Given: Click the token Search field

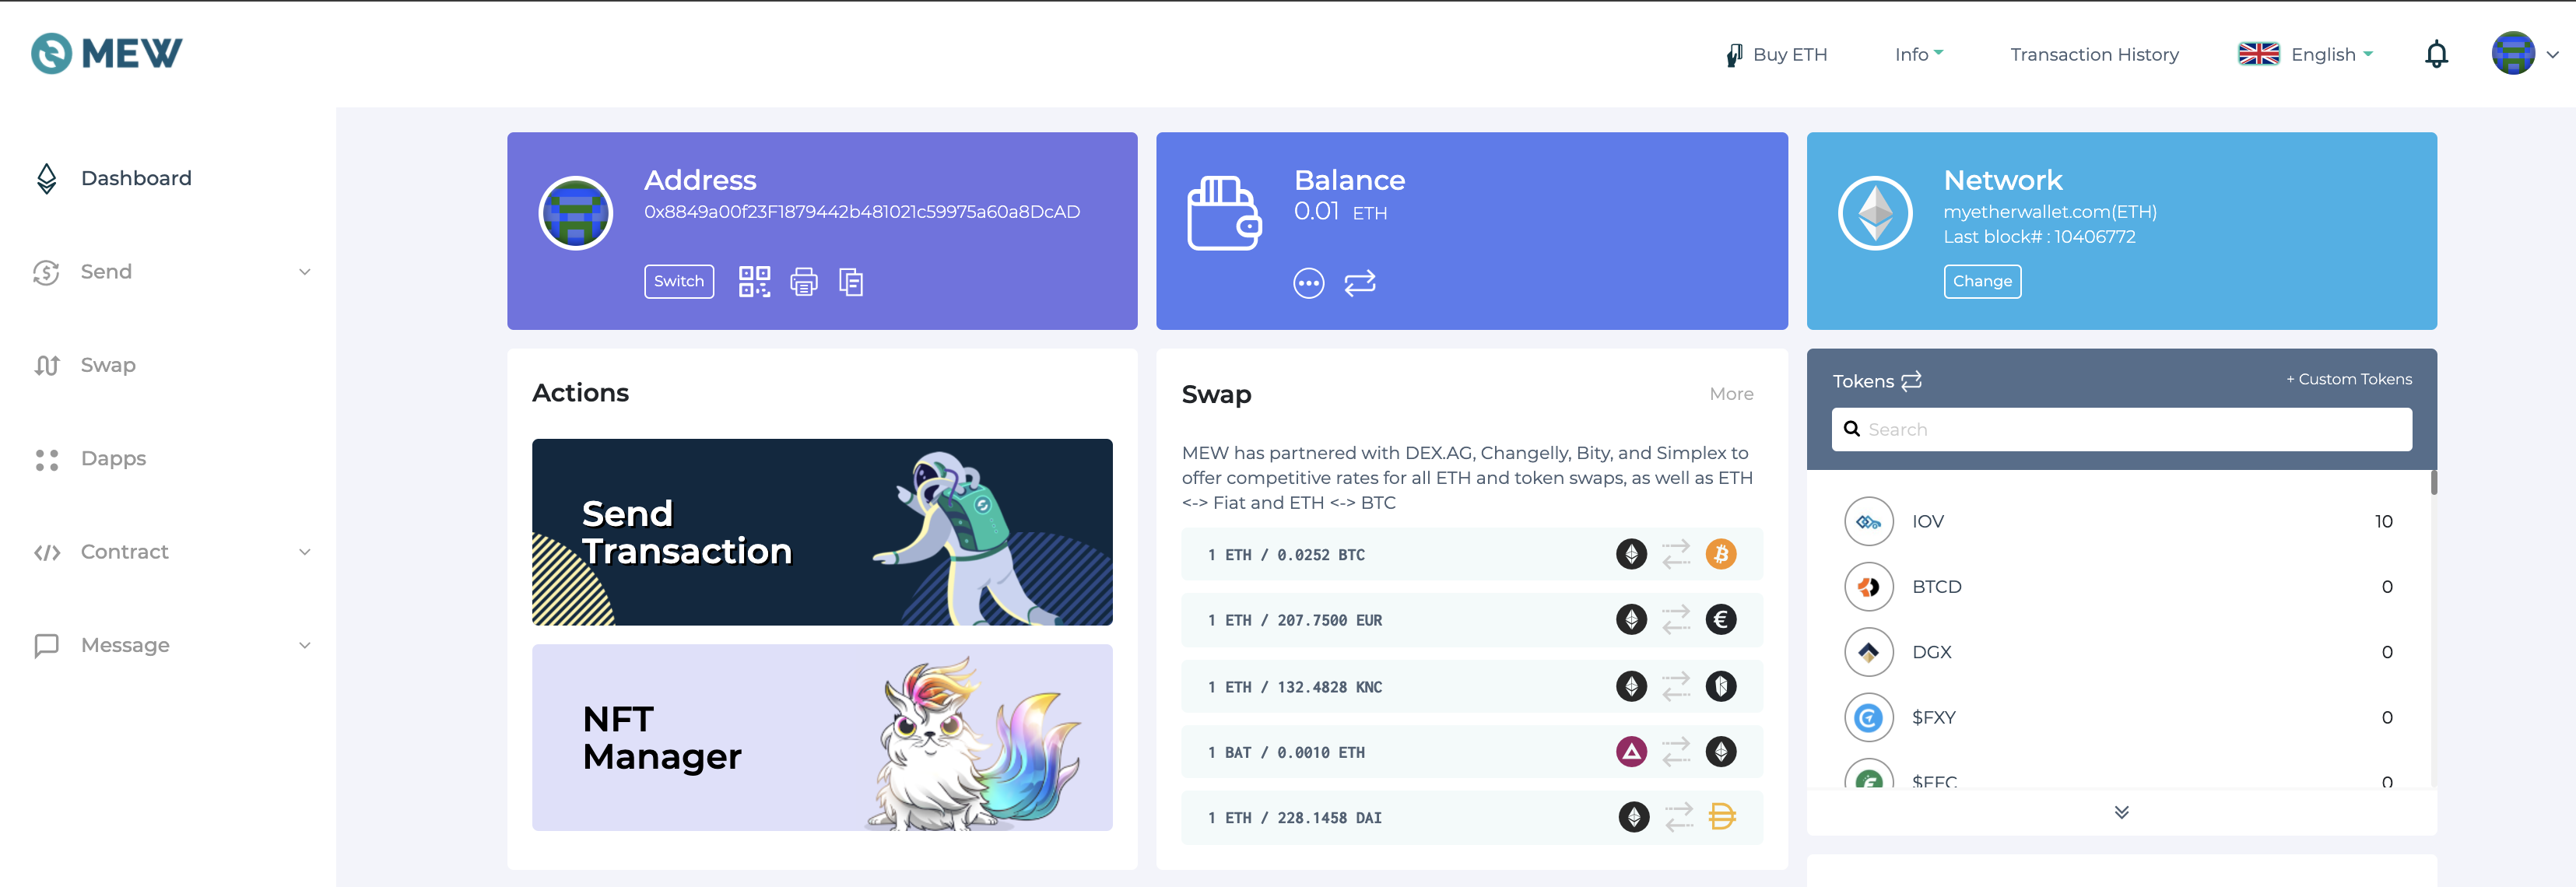Looking at the screenshot, I should click(2121, 429).
